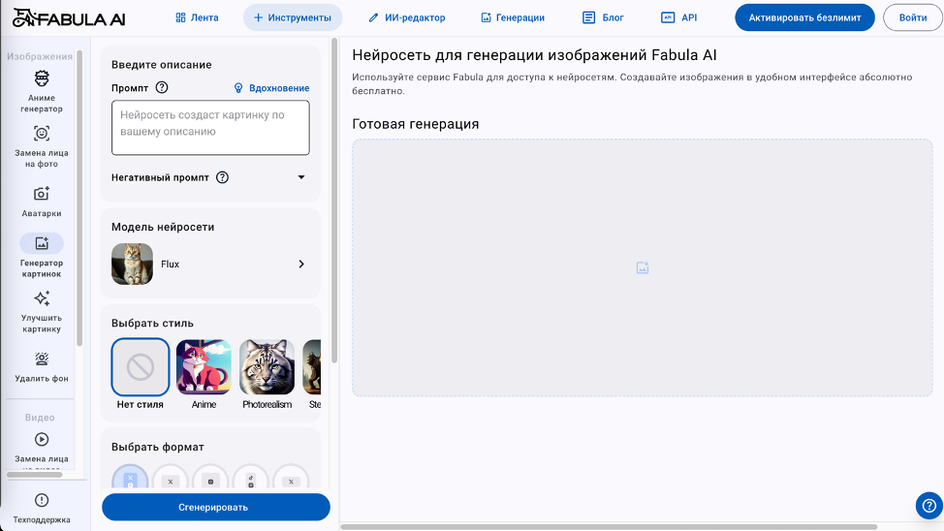The width and height of the screenshot is (944, 531).
Task: Open the Лента tab
Action: coord(197,17)
